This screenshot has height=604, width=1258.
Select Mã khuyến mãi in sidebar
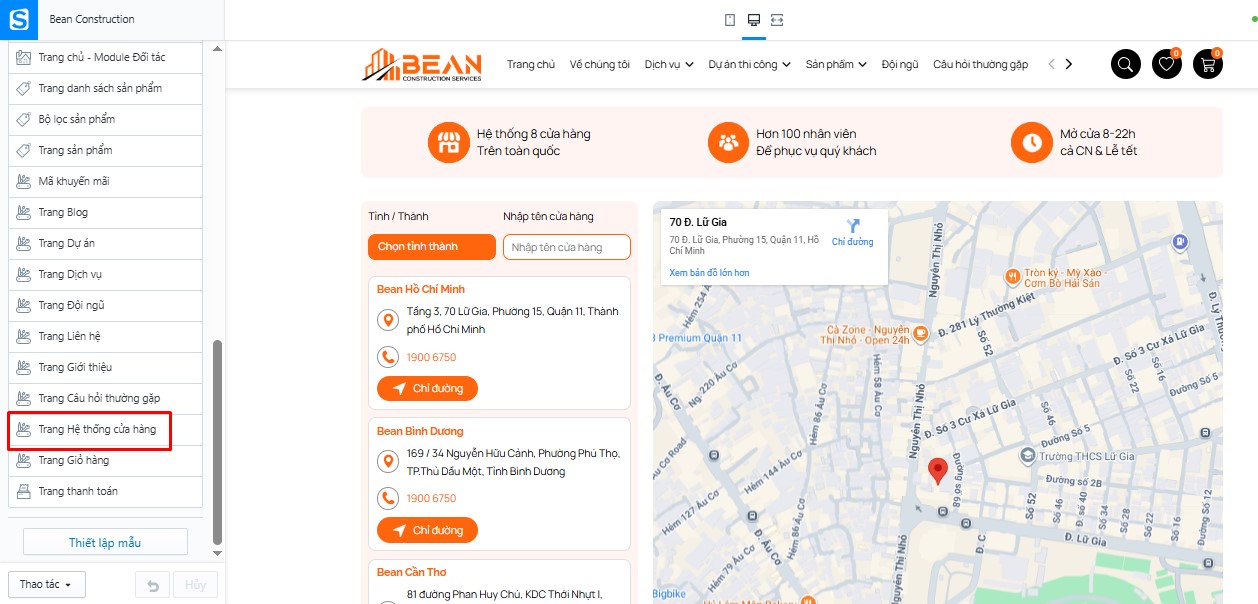point(105,181)
